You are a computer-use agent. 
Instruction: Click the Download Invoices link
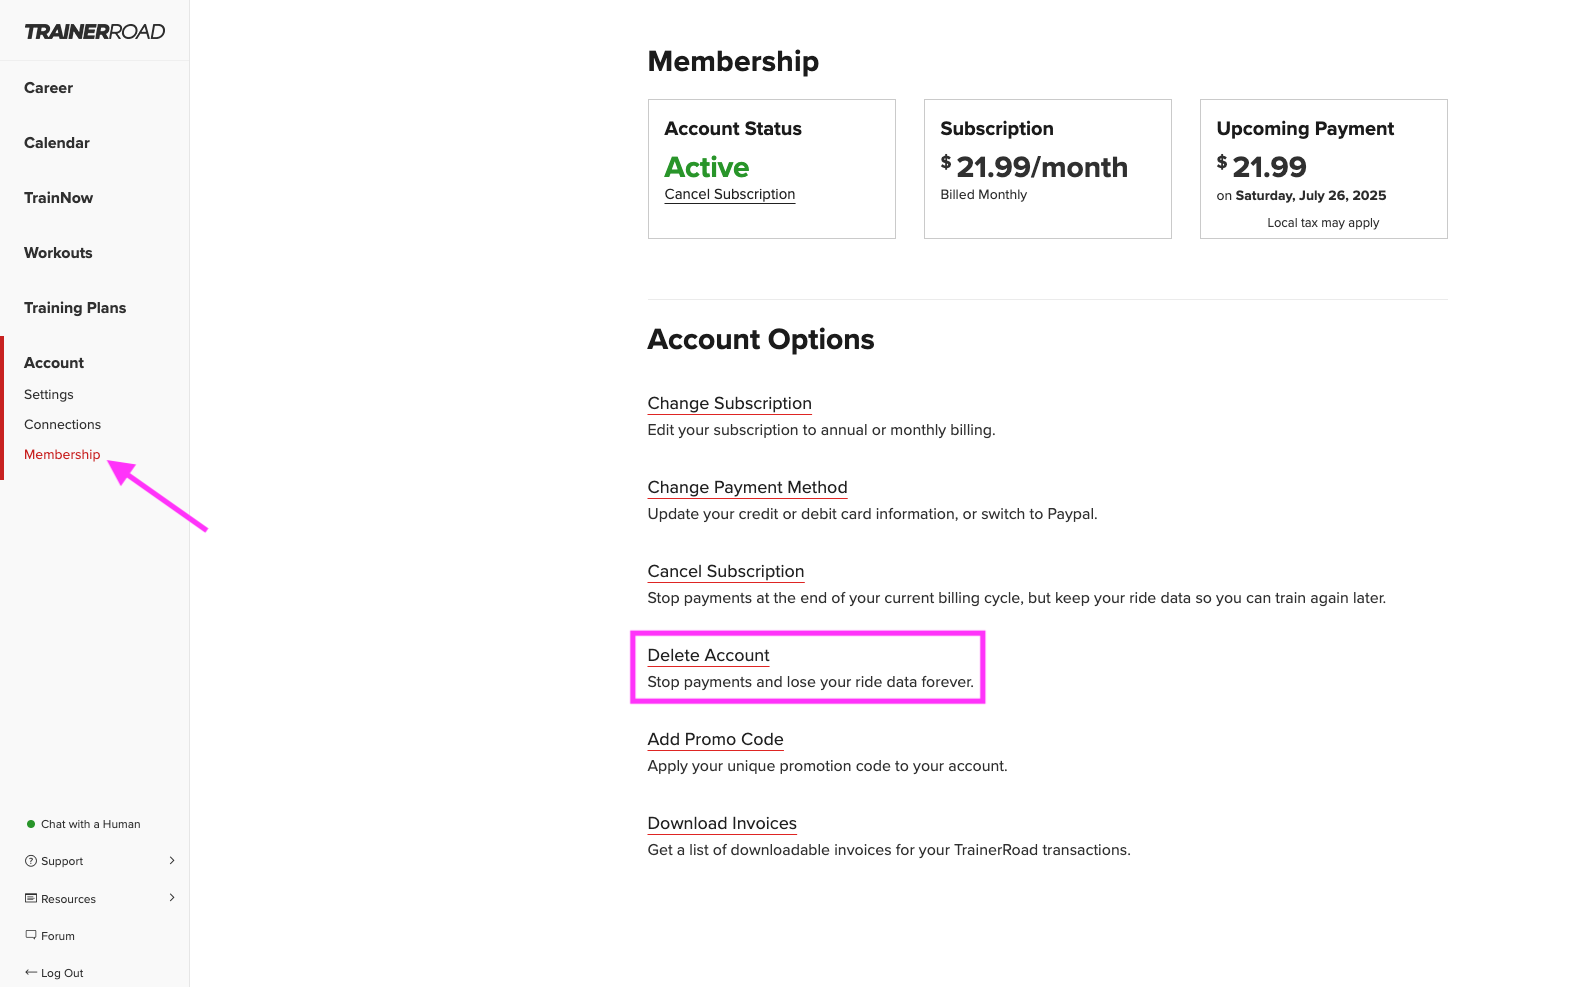click(722, 823)
